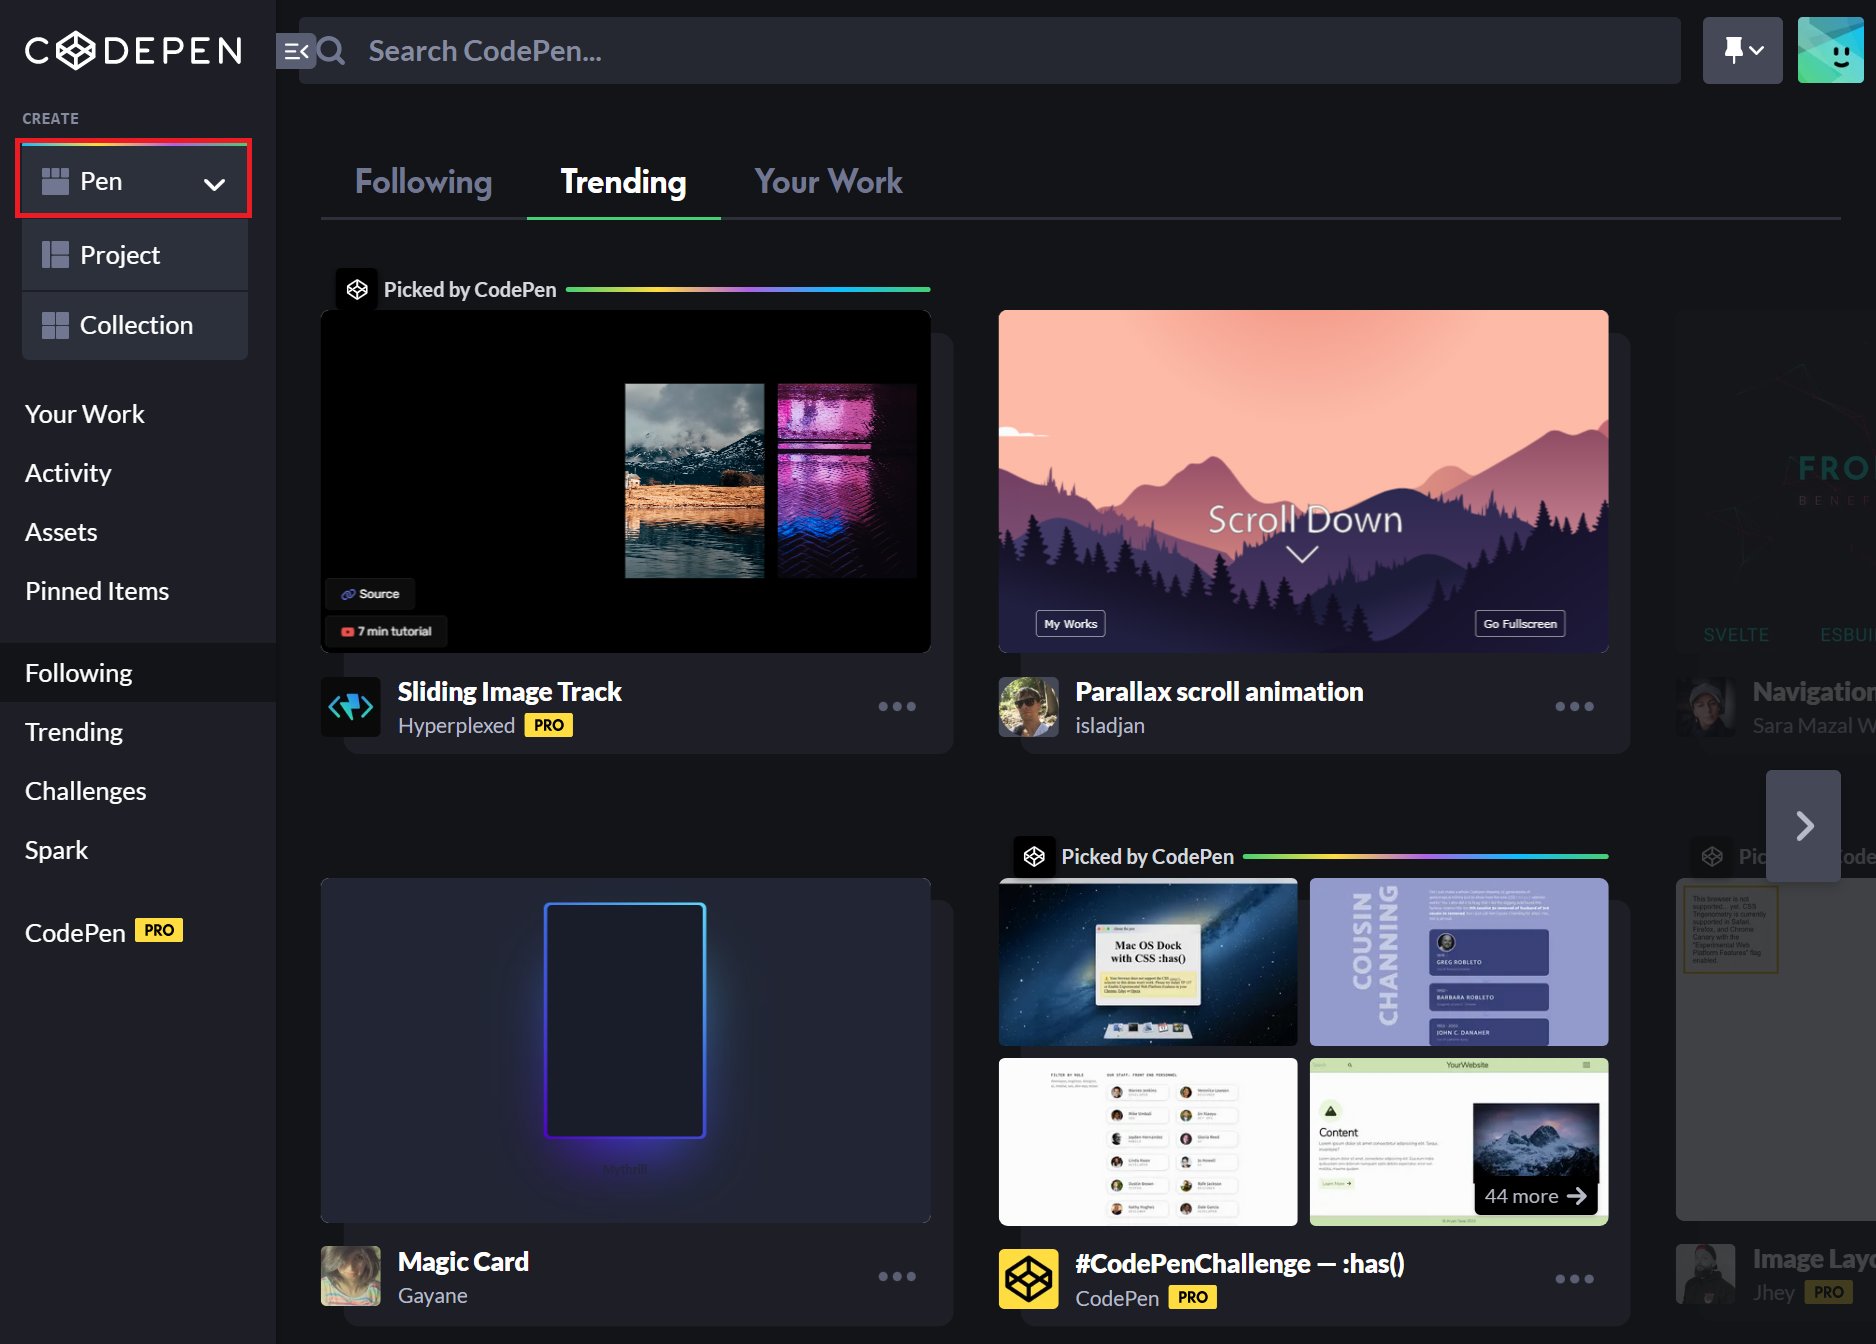Open Gayane's avatar

point(350,1276)
